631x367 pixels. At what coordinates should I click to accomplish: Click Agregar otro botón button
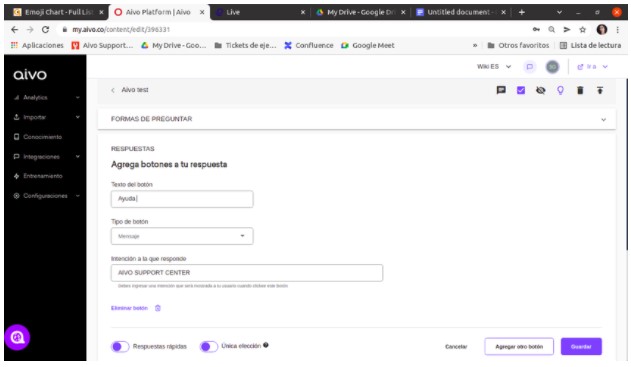point(519,346)
